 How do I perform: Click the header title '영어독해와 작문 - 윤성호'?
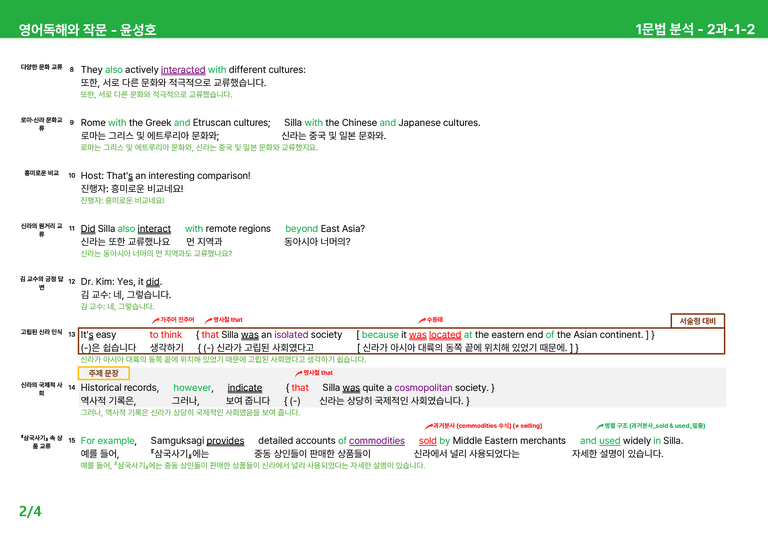(87, 29)
